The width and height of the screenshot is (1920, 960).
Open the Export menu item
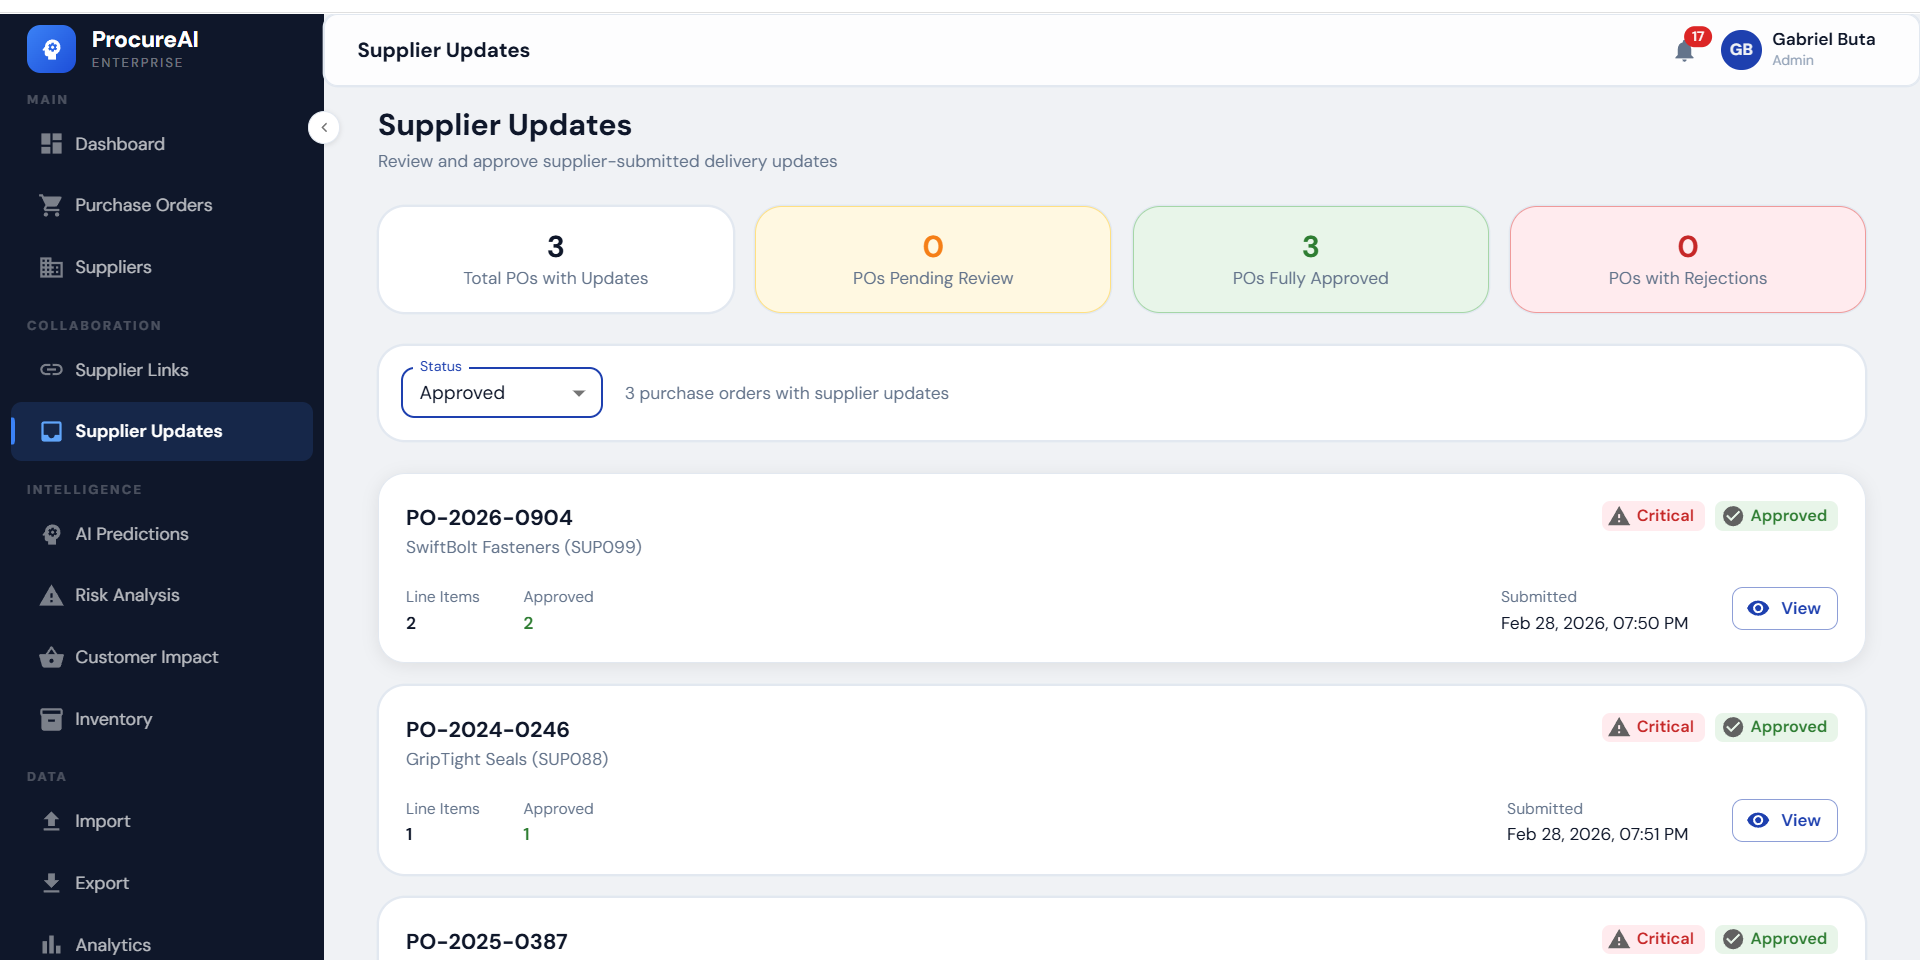click(x=101, y=883)
